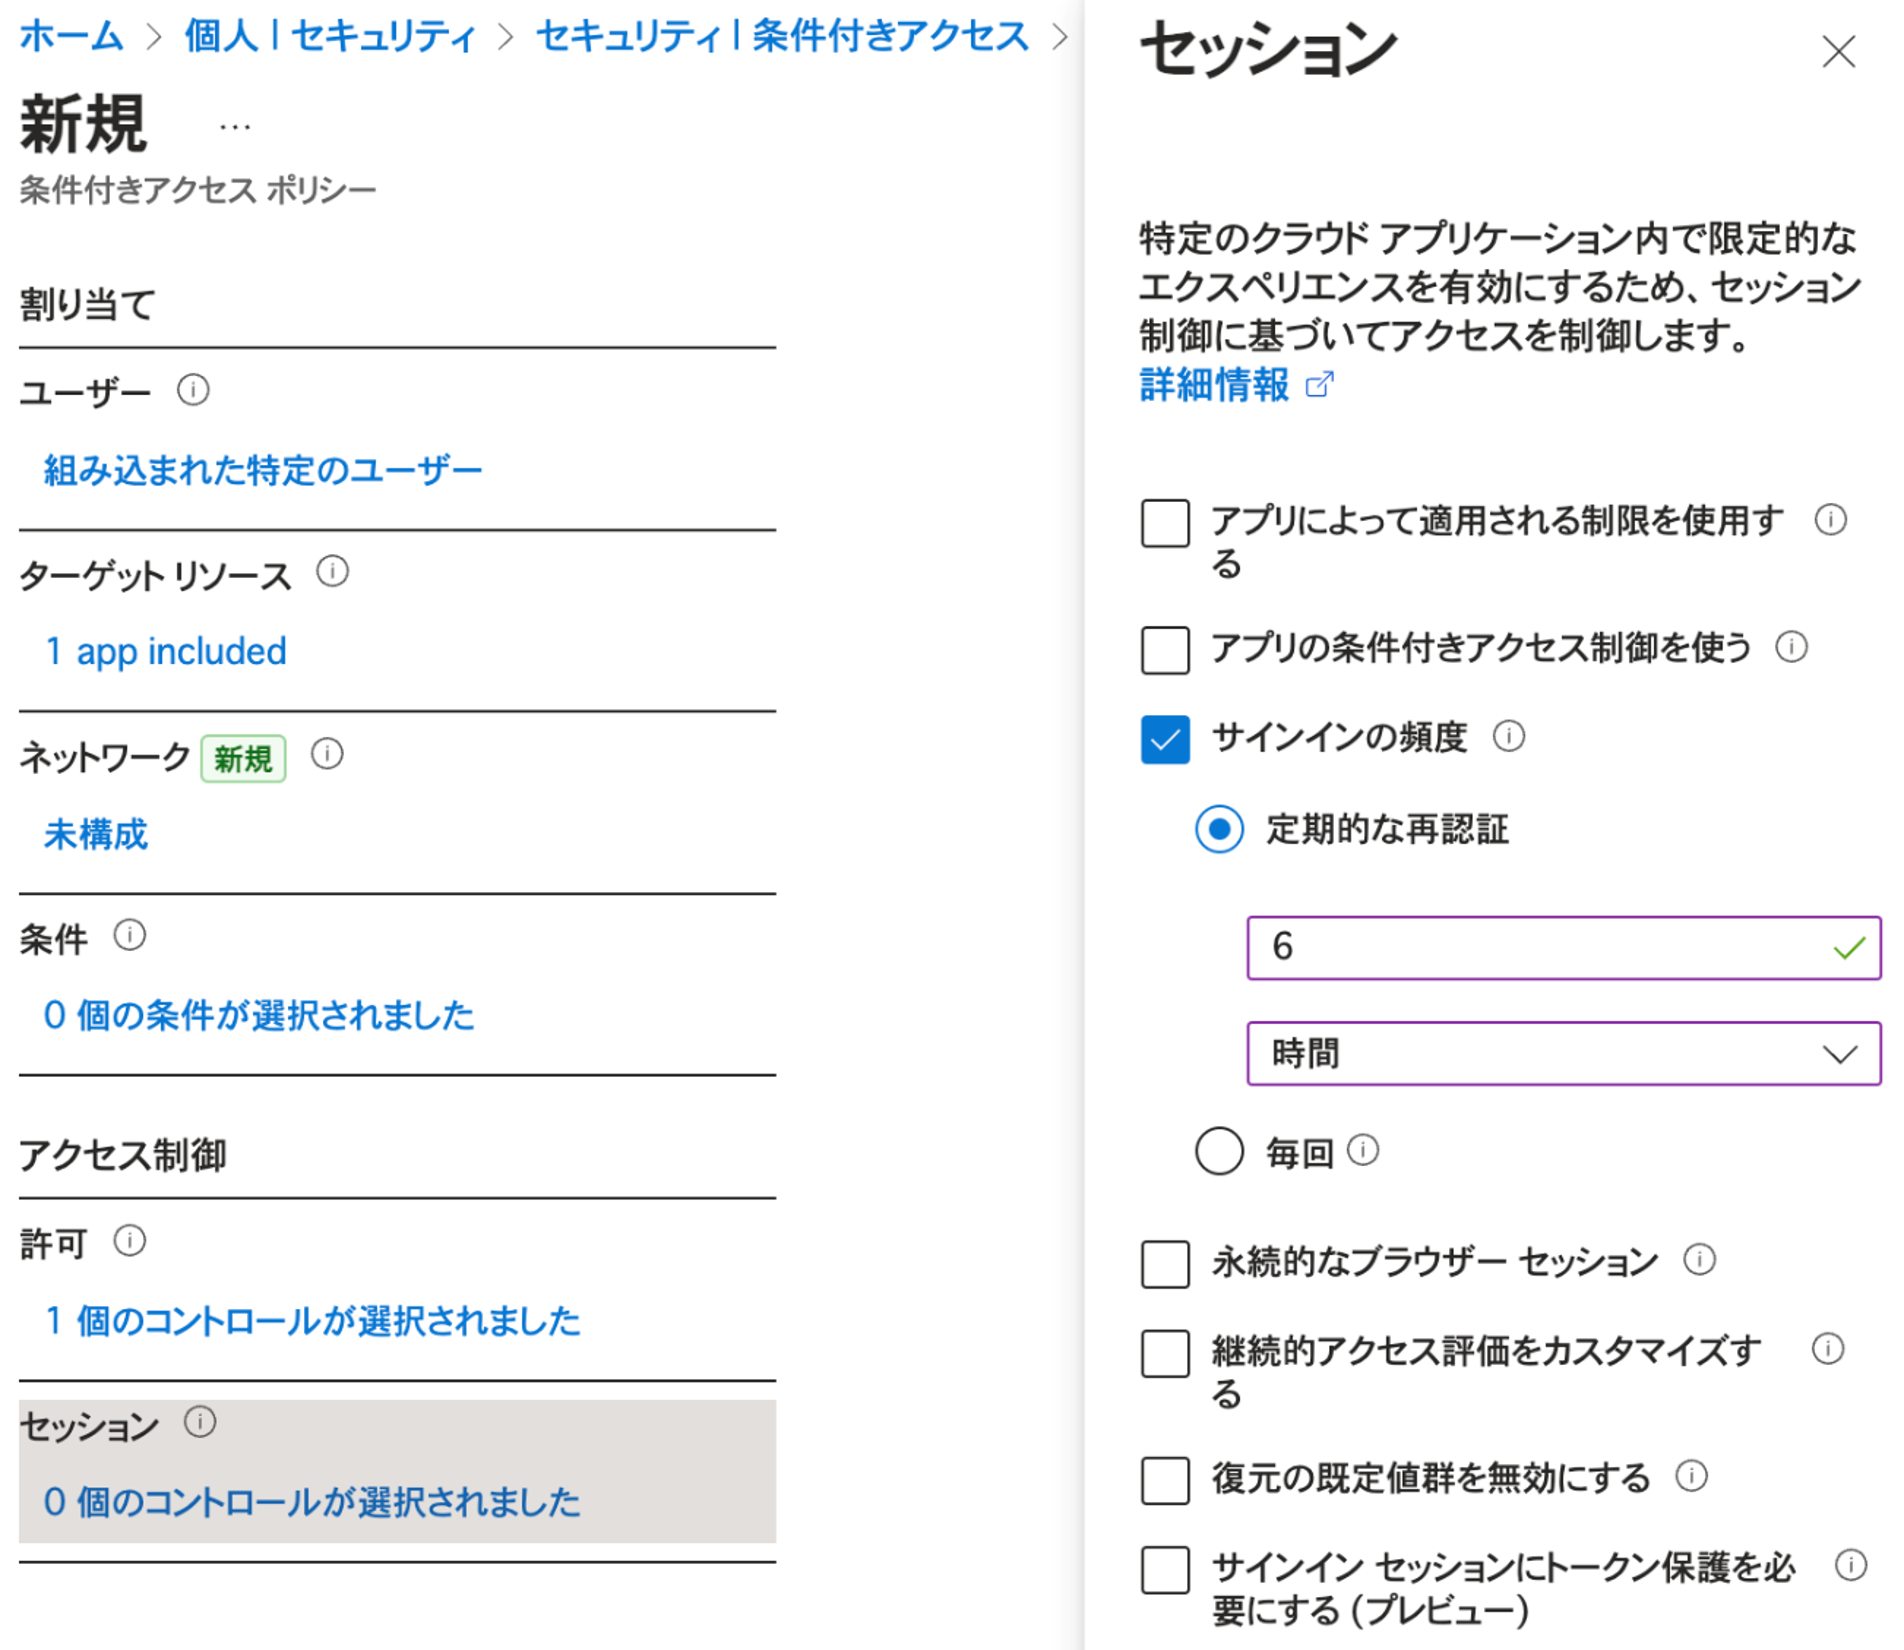Uncheck the サインインの頻度 checkbox
Image resolution: width=1904 pixels, height=1650 pixels.
pyautogui.click(x=1164, y=740)
